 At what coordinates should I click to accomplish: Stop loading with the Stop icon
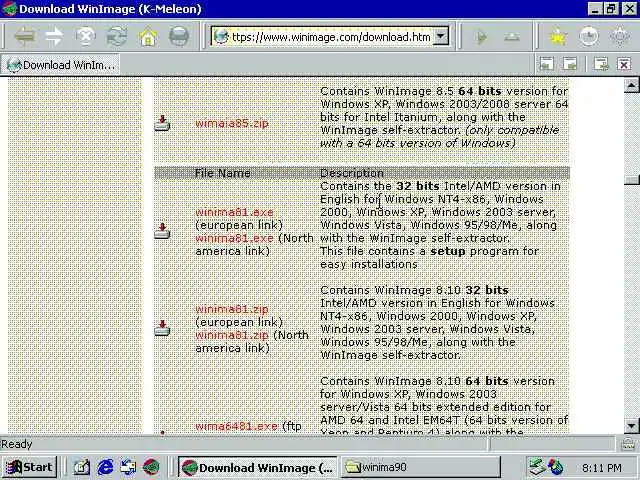click(x=85, y=37)
